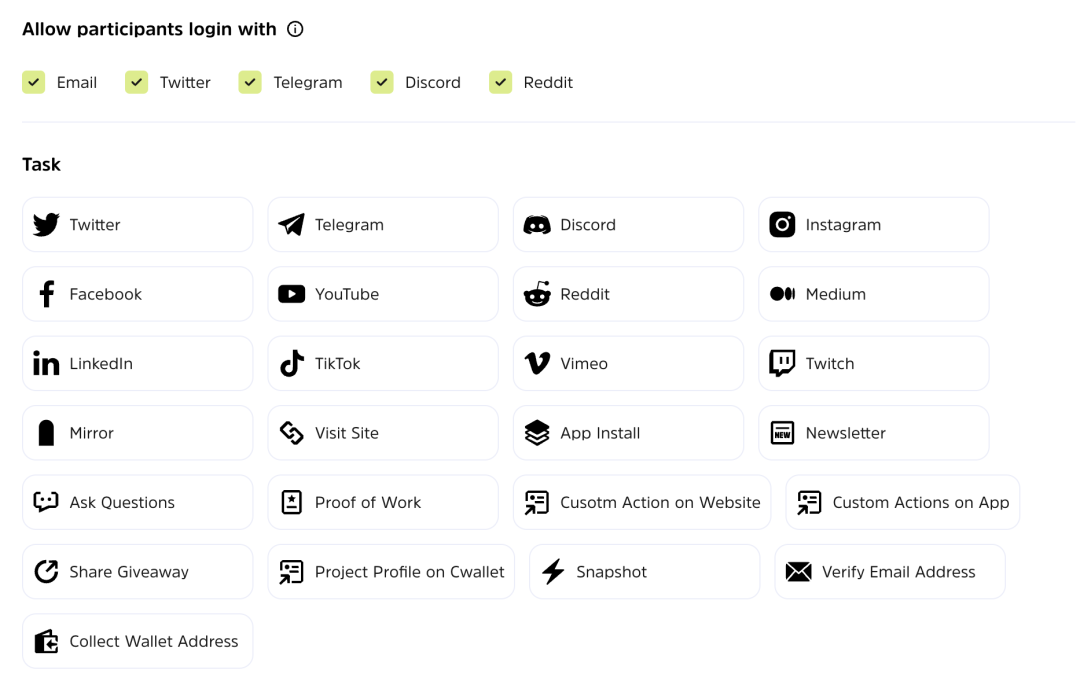Choose the Instagram camera icon
This screenshot has width=1080, height=685.
point(782,225)
